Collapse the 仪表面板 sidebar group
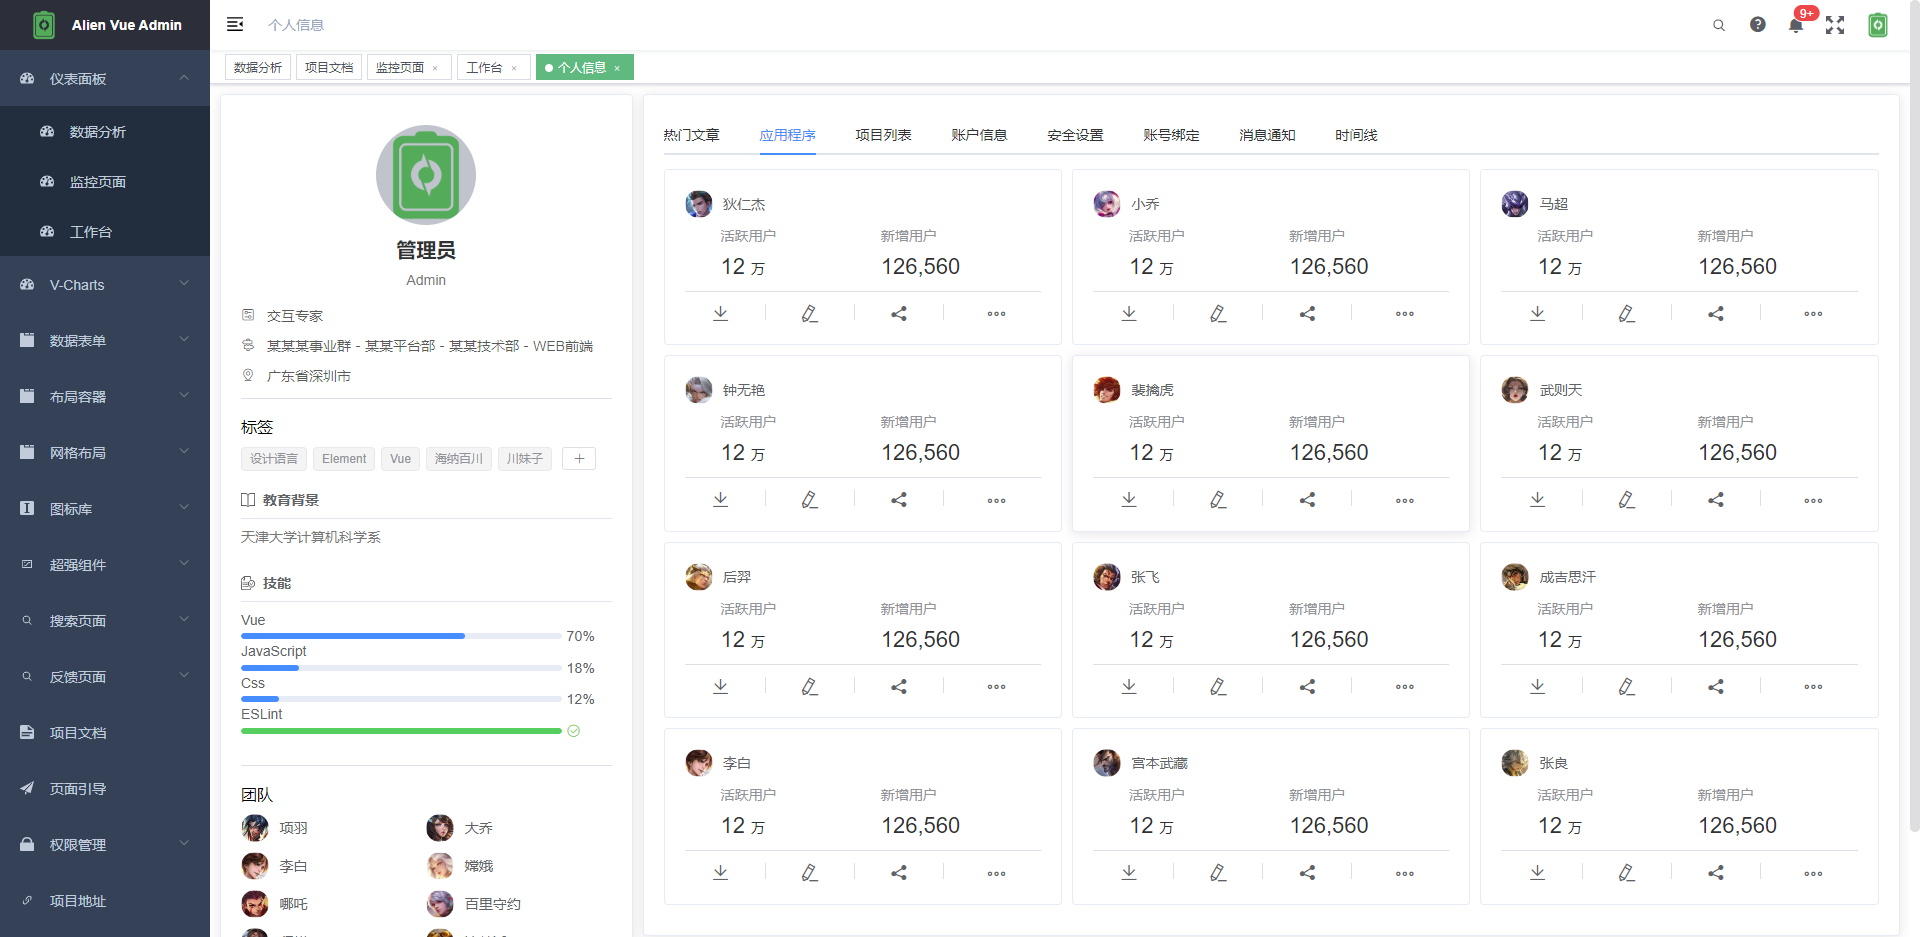Screen dimensions: 1920x937 105,78
